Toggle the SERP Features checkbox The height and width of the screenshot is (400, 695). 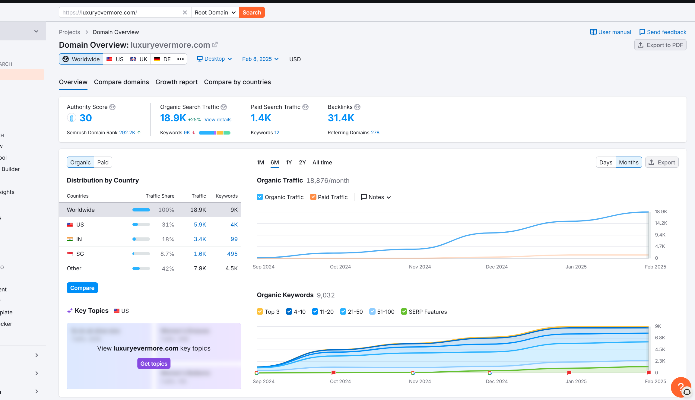404,312
